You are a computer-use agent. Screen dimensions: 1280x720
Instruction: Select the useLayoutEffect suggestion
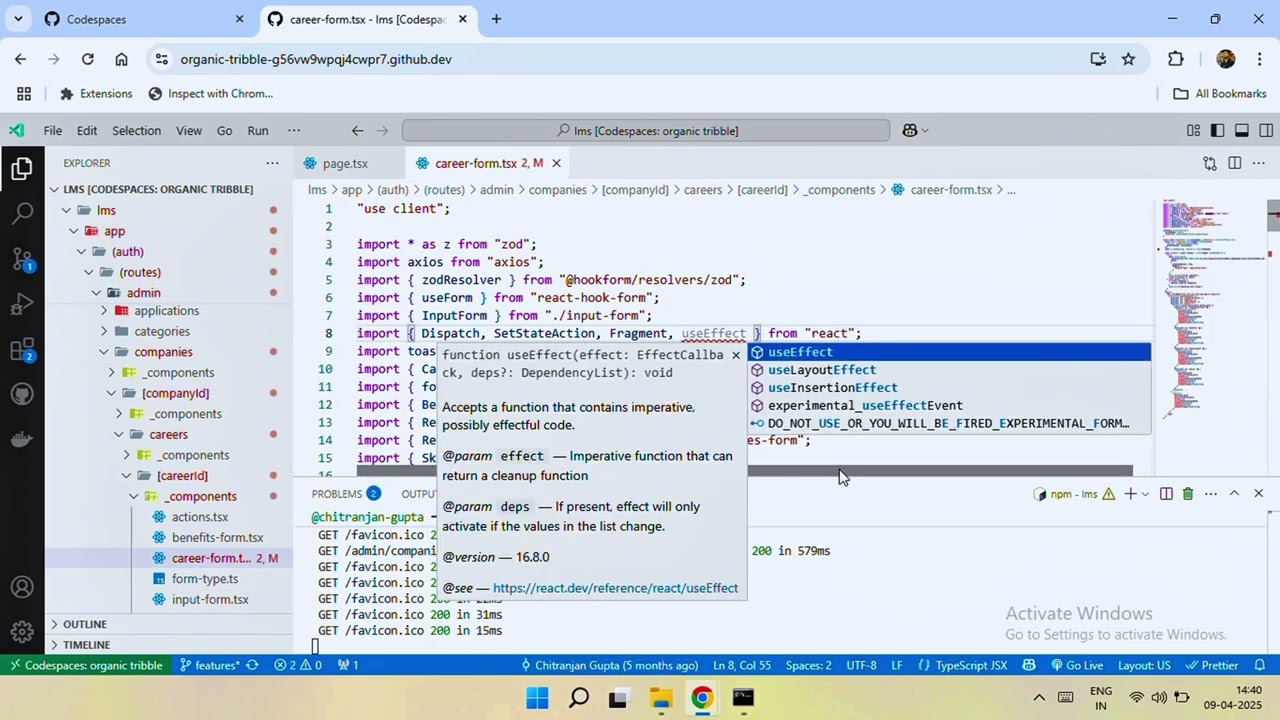coord(950,370)
